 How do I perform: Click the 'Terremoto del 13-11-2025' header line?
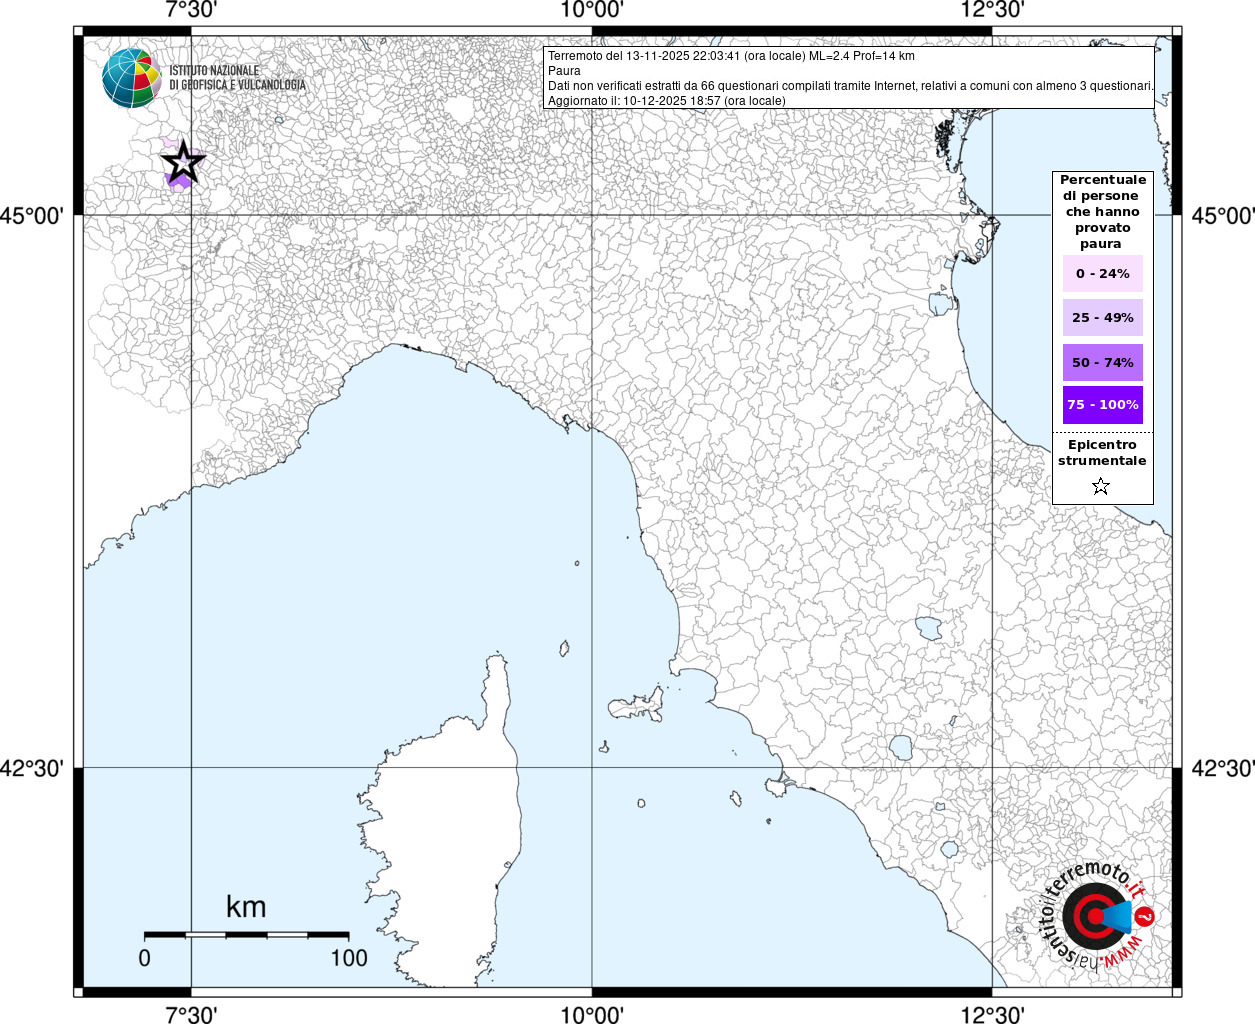731,56
